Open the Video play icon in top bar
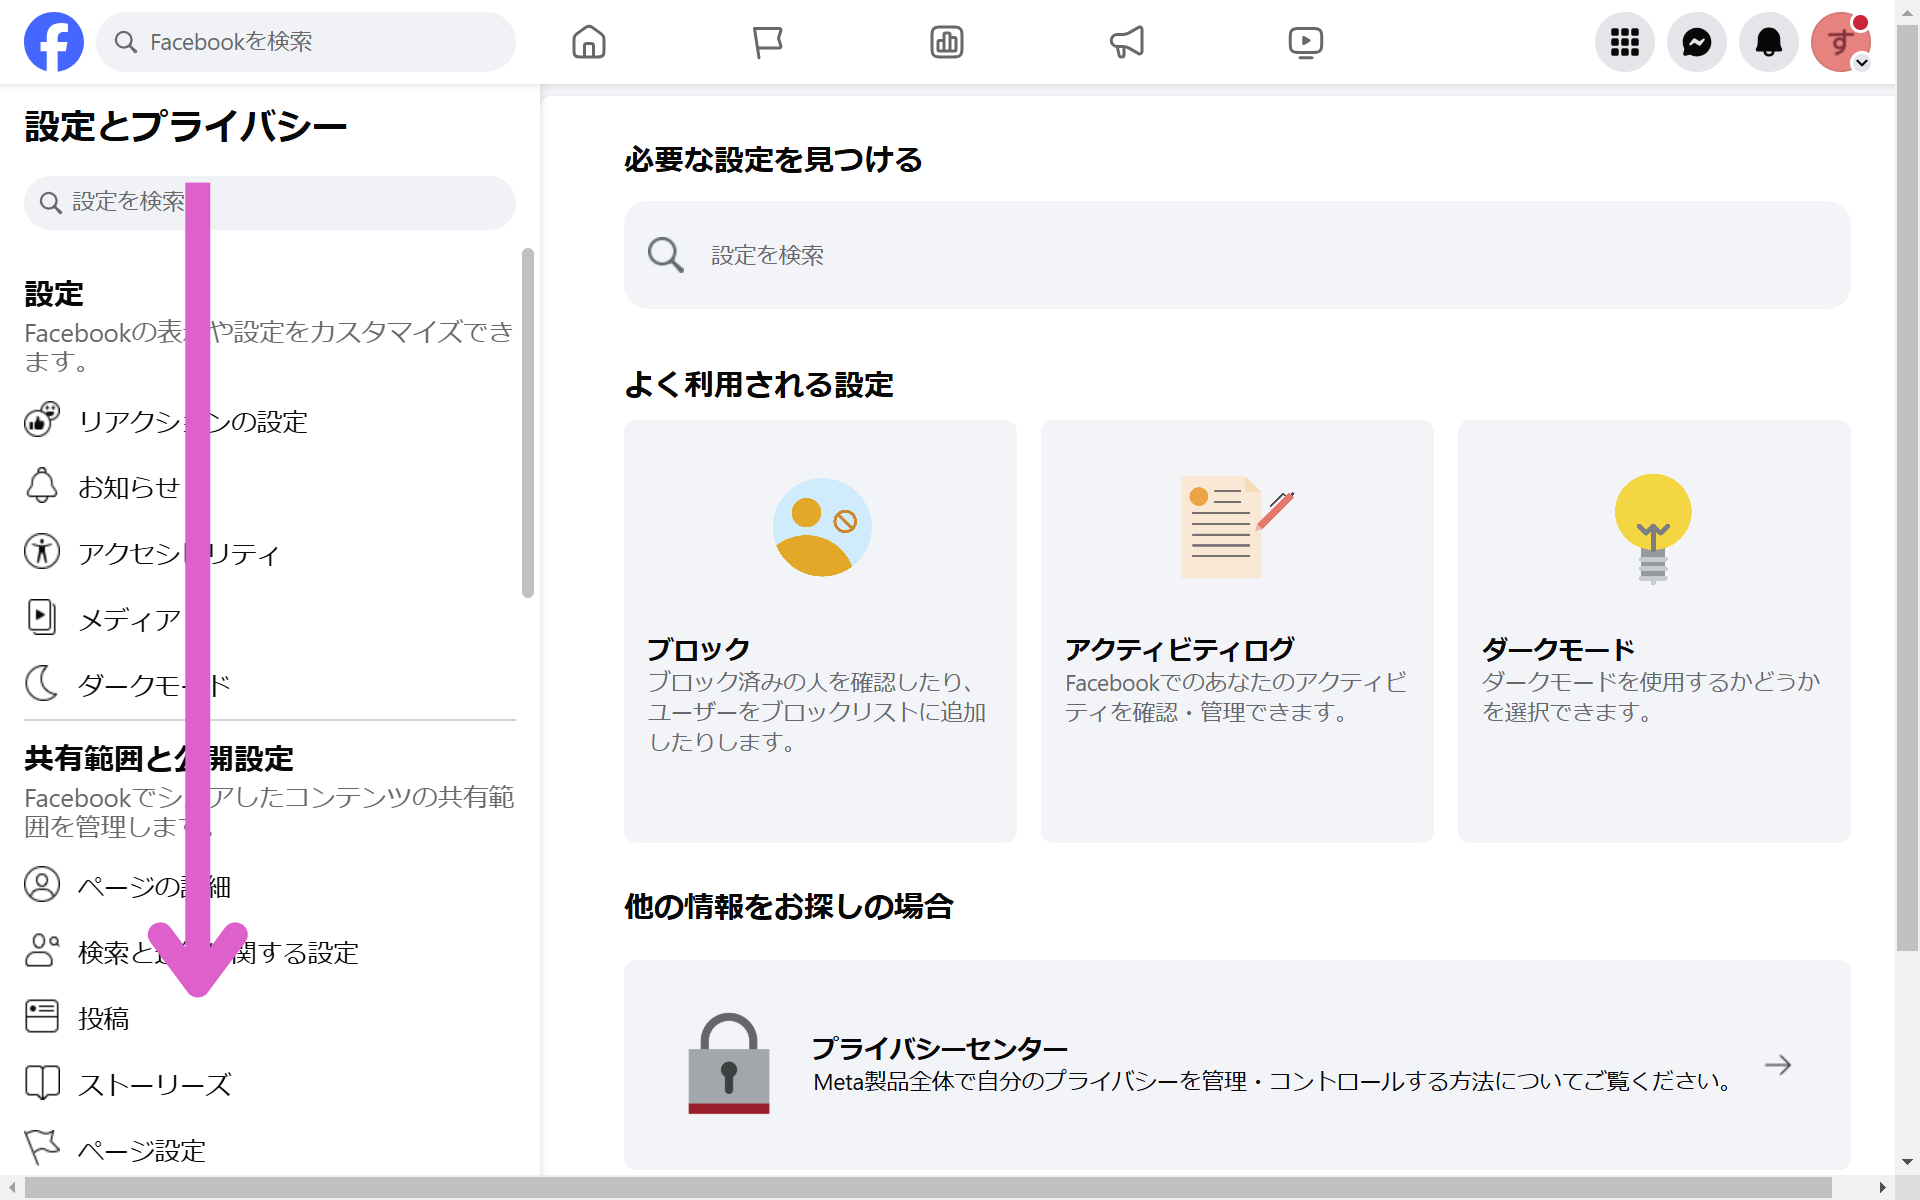Viewport: 1920px width, 1200px height. click(1305, 42)
